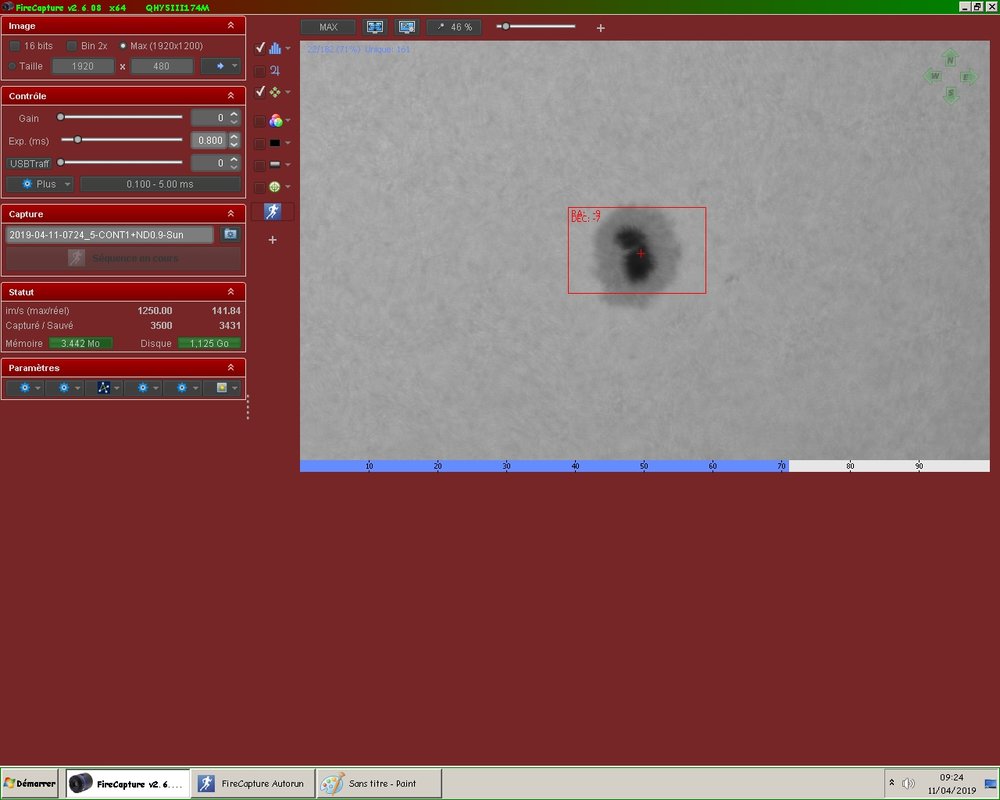The width and height of the screenshot is (1000, 800).
Task: Collapse the Image panel
Action: (x=231, y=26)
